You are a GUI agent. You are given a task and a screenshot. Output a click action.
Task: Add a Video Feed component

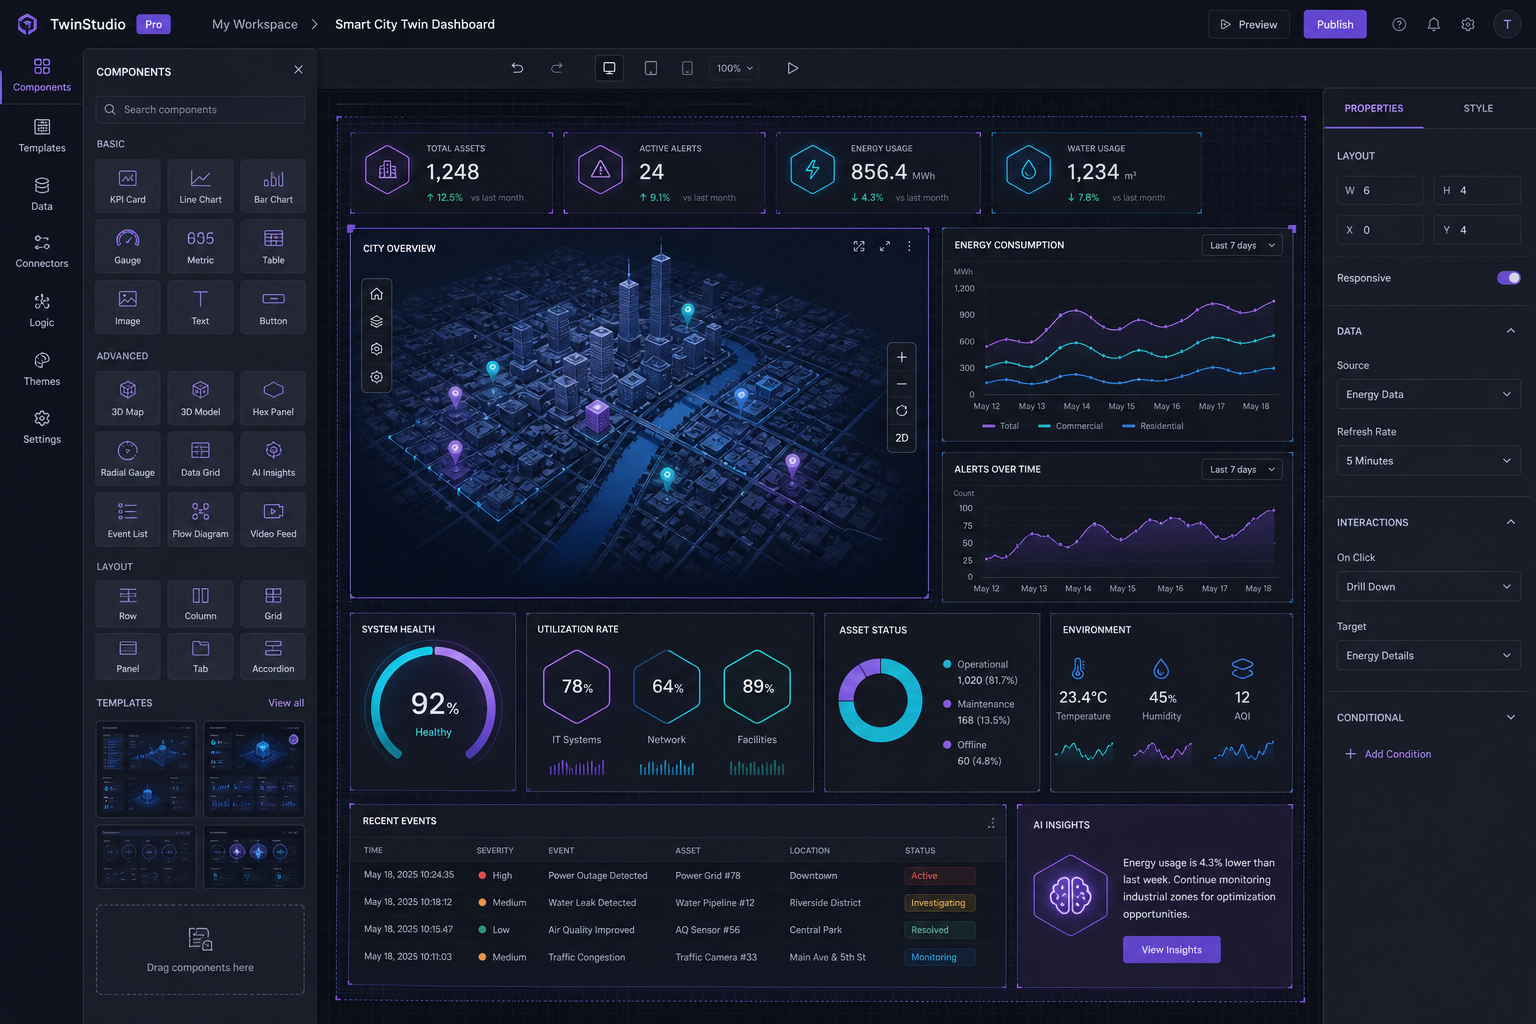click(273, 520)
